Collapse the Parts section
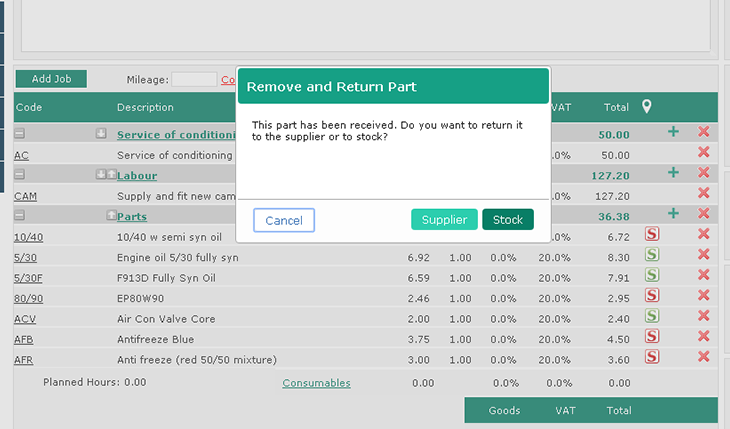This screenshot has height=429, width=730. tap(20, 216)
